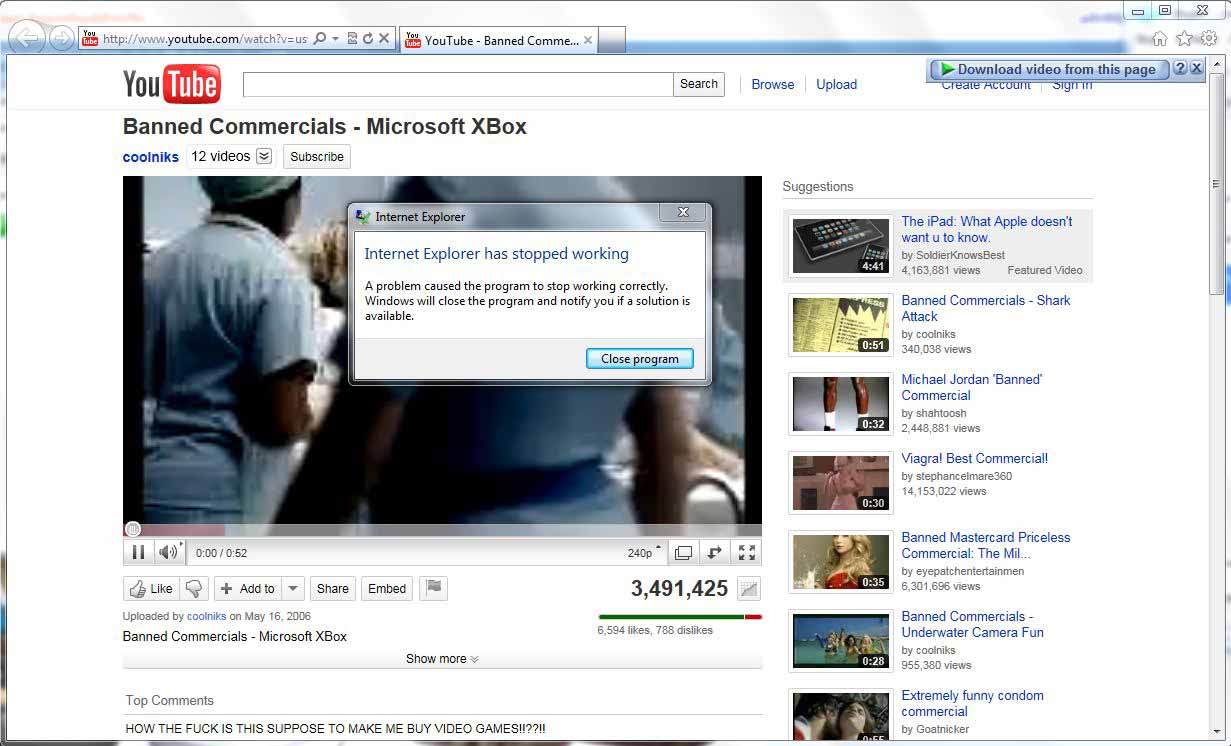The height and width of the screenshot is (746, 1231).
Task: Click the iPad video thumbnail
Action: 841,245
